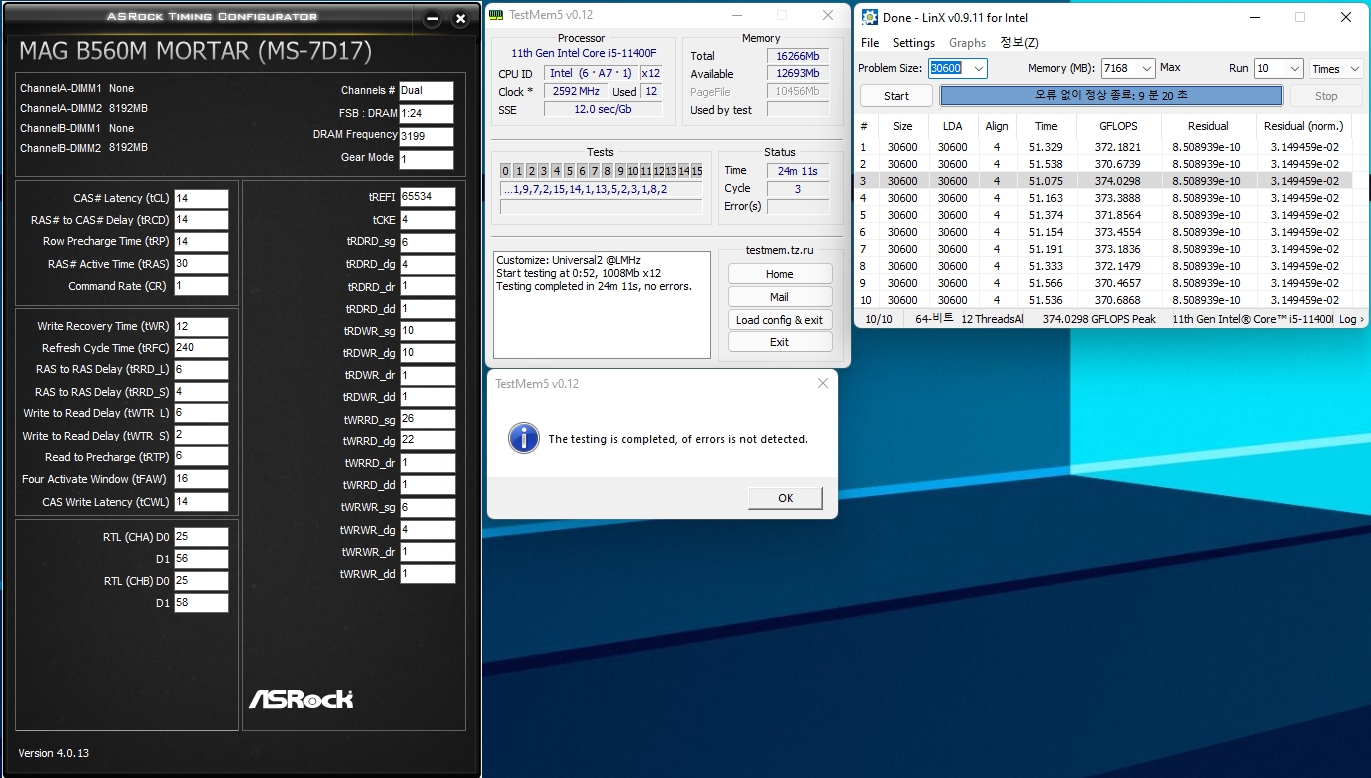Click the Four Activate Window (tFAW) field
Viewport: 1371px width, 778px height.
pos(201,479)
